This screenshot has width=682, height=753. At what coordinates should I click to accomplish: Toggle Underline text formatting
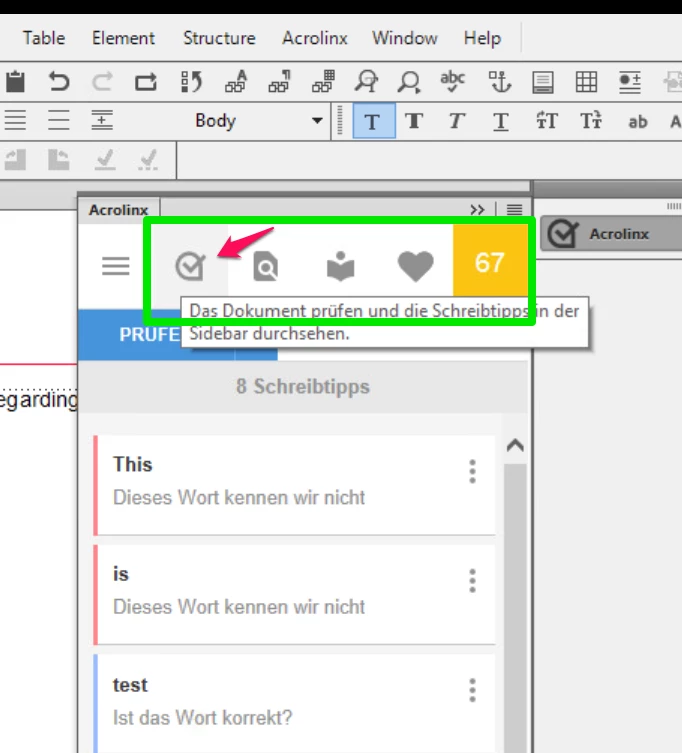click(x=500, y=121)
